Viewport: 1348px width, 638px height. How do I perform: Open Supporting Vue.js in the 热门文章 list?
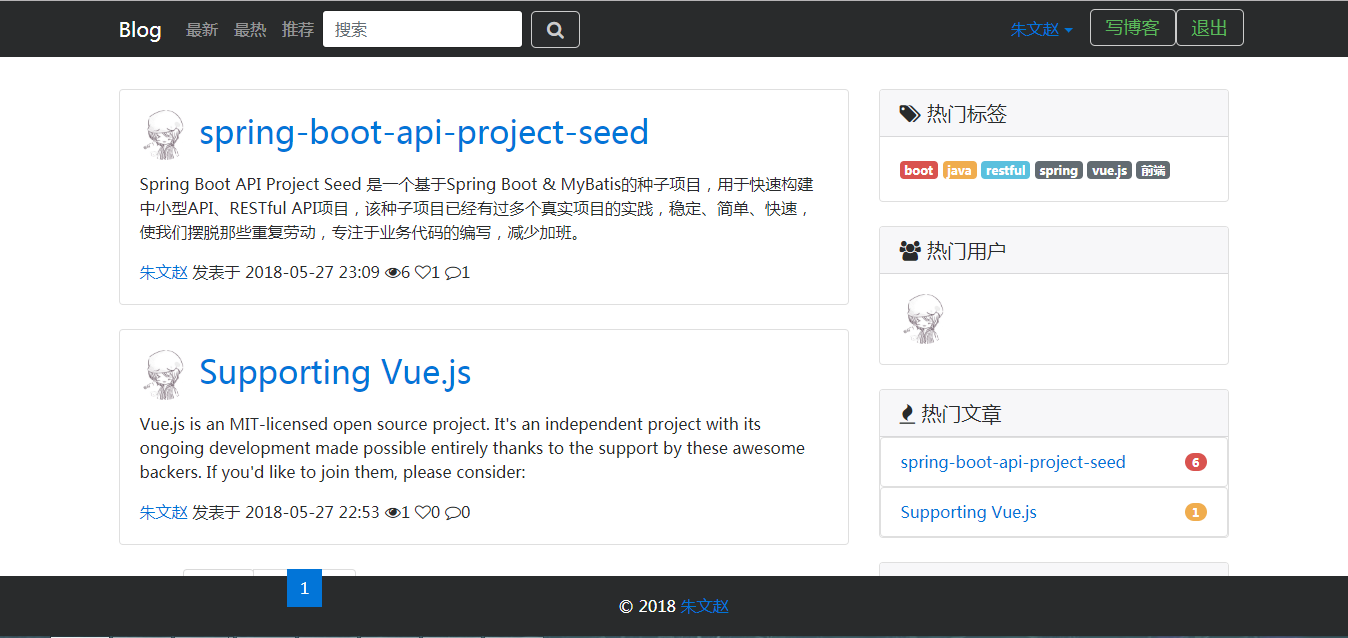[968, 512]
